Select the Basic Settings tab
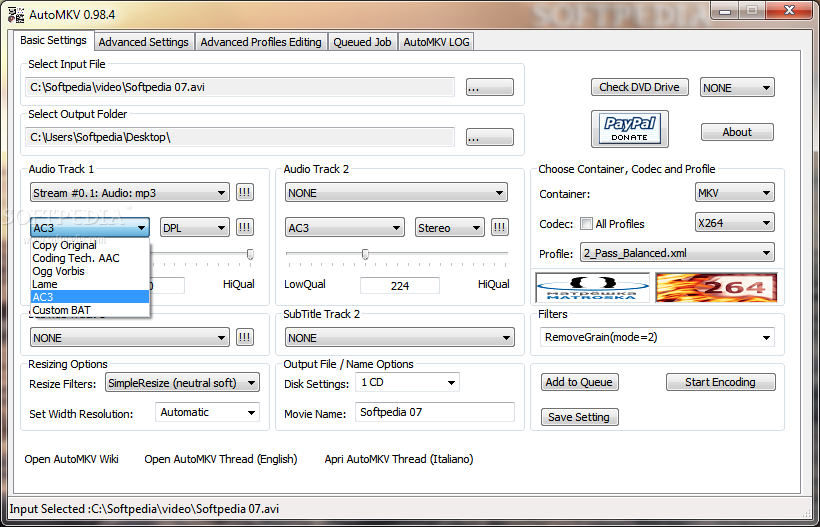Screen dimensions: 820x527 click(53, 40)
